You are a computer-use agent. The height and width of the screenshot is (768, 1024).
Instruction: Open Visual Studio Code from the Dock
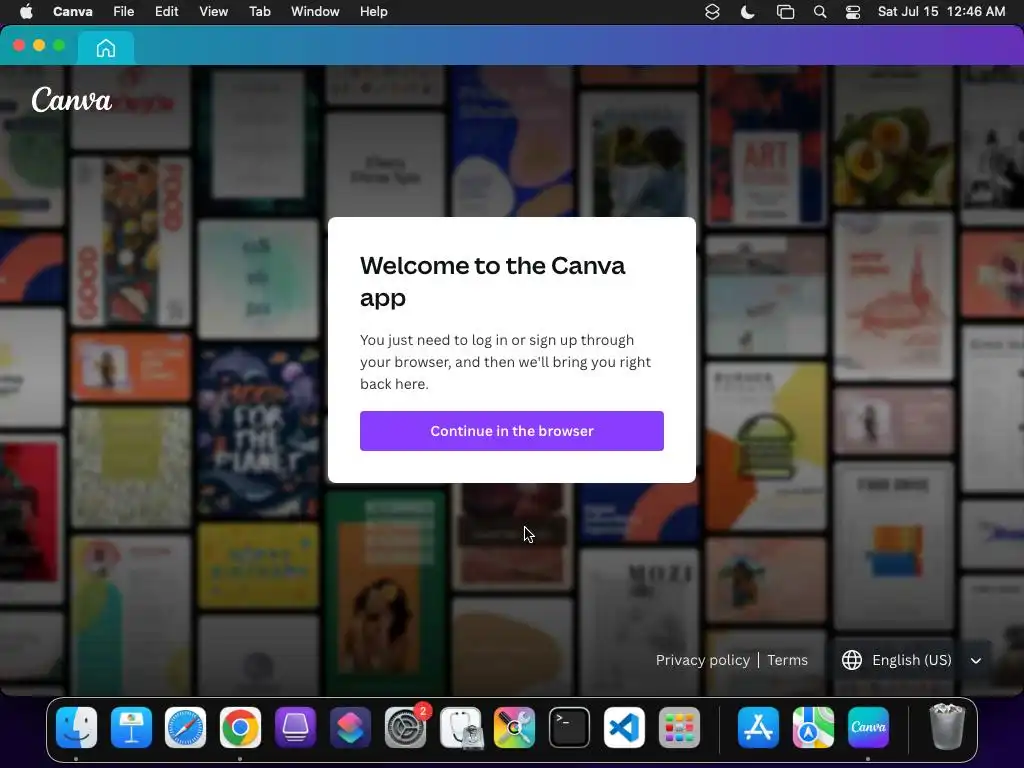[x=624, y=727]
